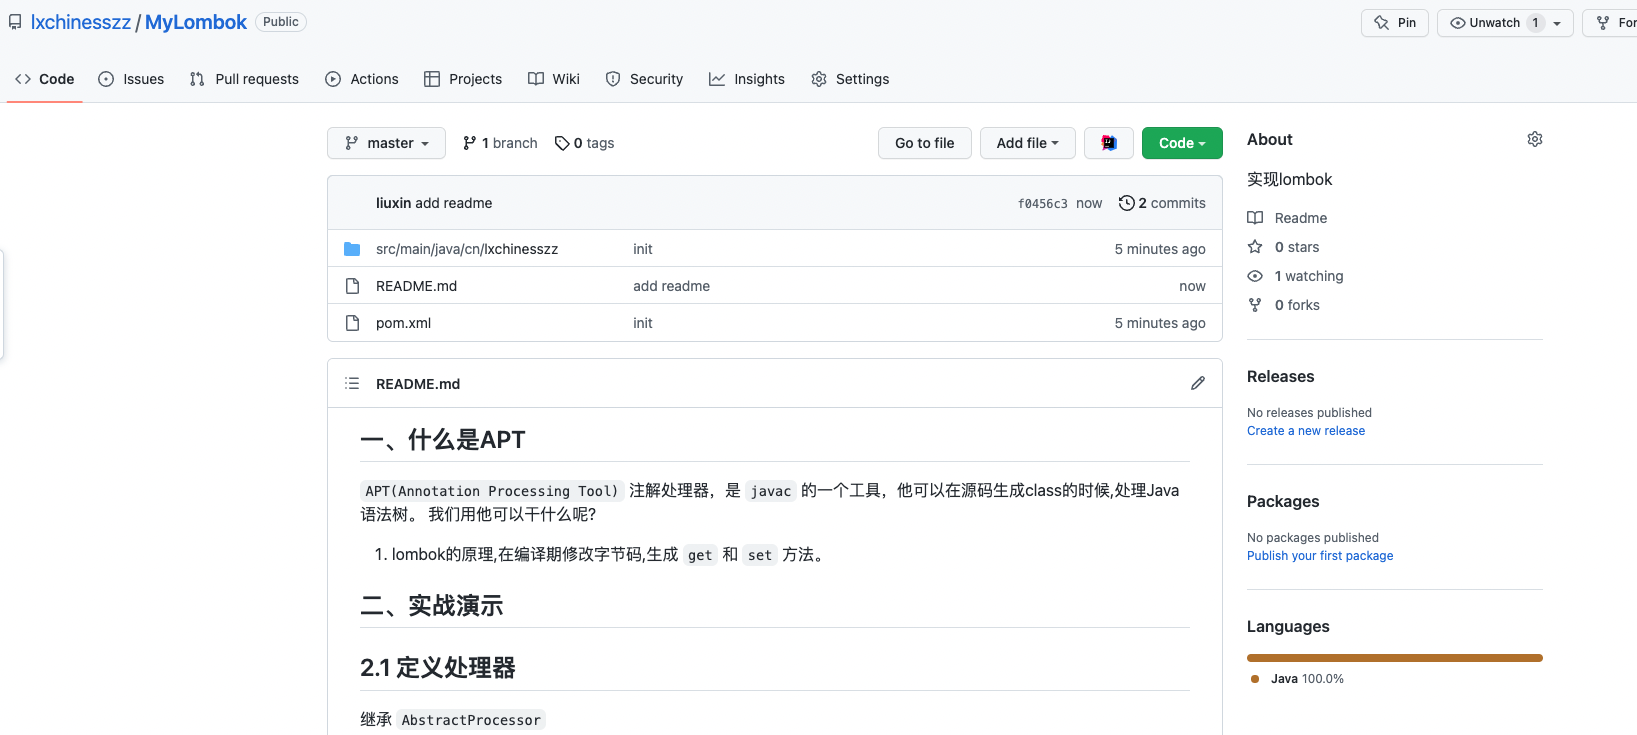
Task: Open the lxchinesszz owner profile link
Action: tap(80, 22)
